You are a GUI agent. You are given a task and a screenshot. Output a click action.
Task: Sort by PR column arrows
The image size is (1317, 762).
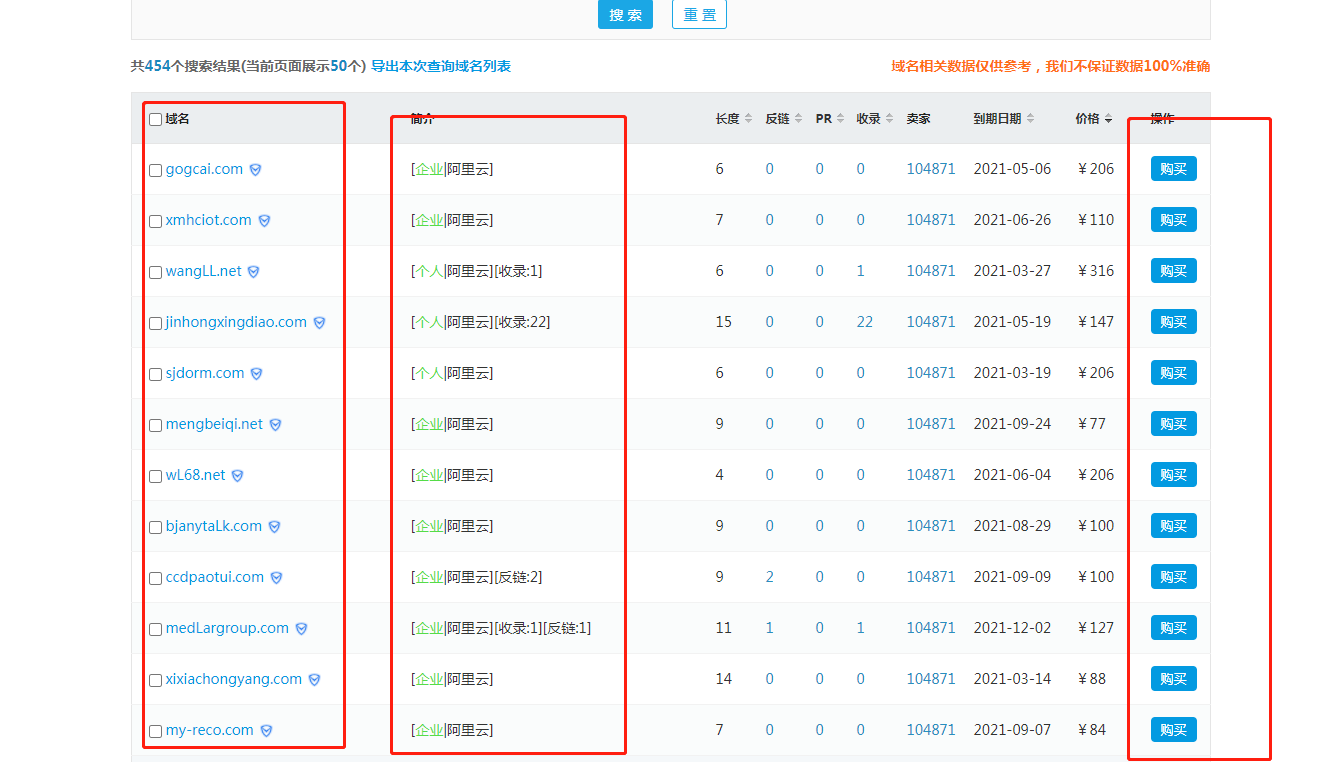point(840,119)
